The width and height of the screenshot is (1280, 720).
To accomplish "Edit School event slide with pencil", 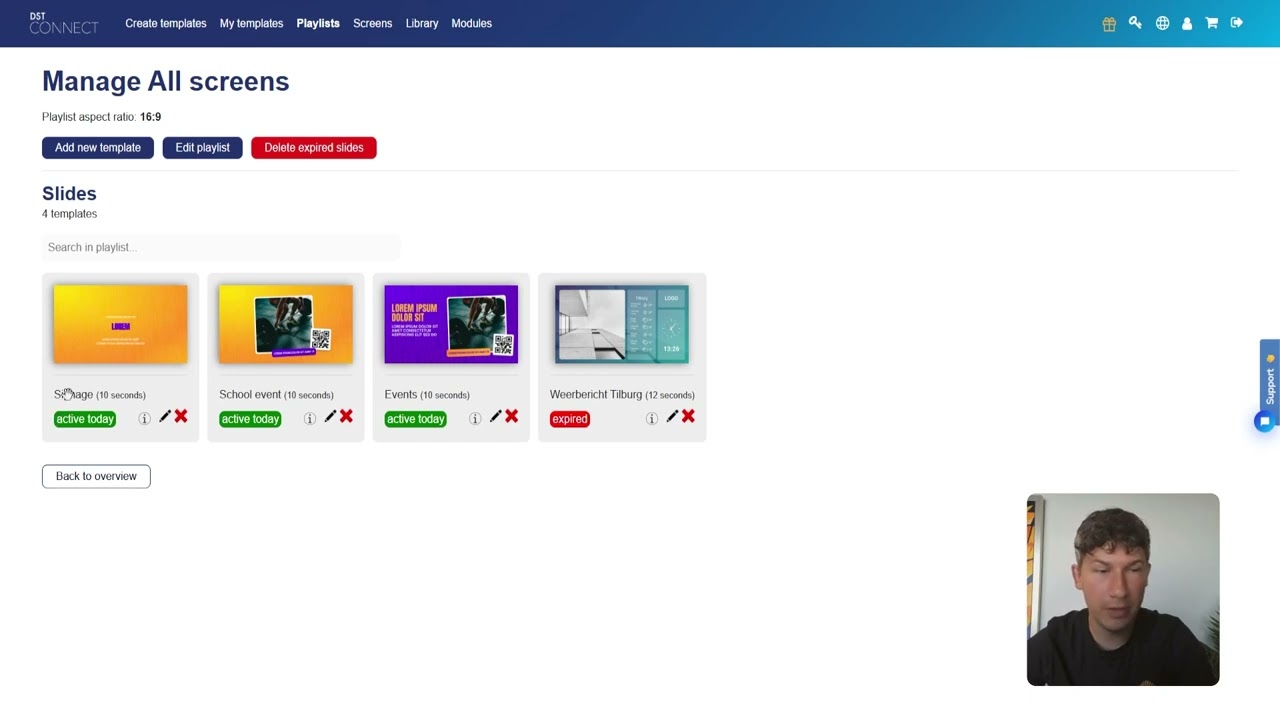I will (x=330, y=417).
